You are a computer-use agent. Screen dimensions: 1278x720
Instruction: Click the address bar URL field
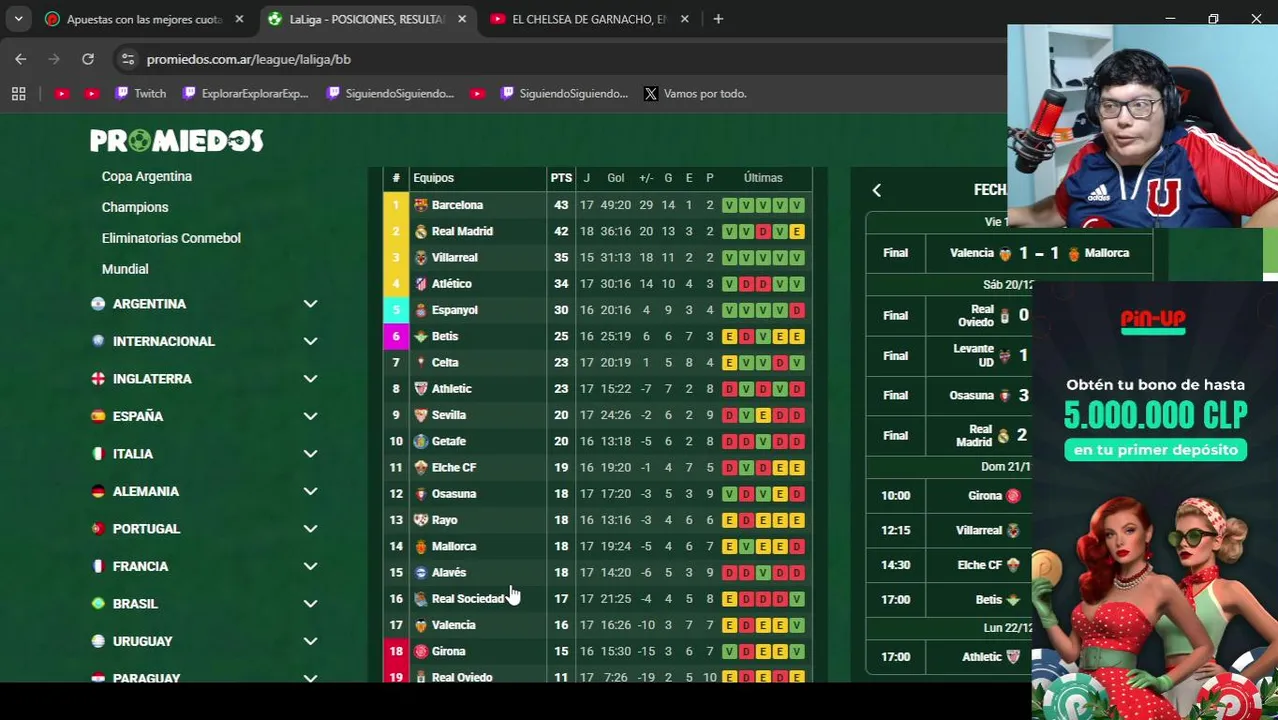point(560,59)
